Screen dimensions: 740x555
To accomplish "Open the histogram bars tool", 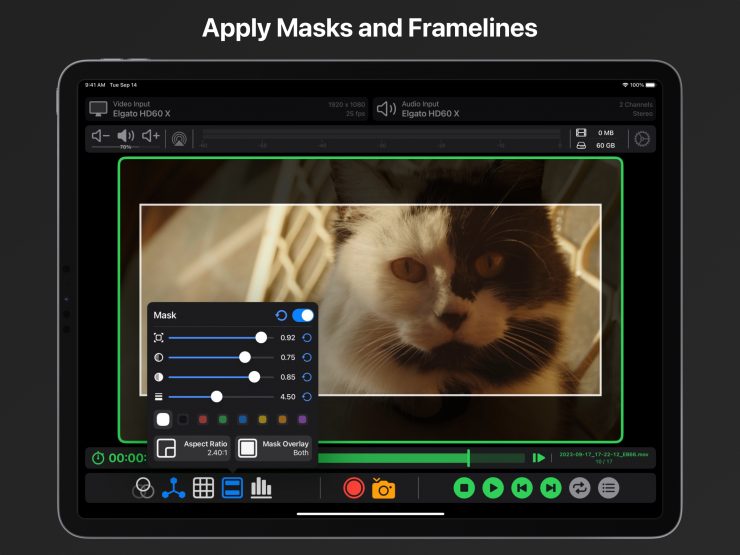I will 261,488.
